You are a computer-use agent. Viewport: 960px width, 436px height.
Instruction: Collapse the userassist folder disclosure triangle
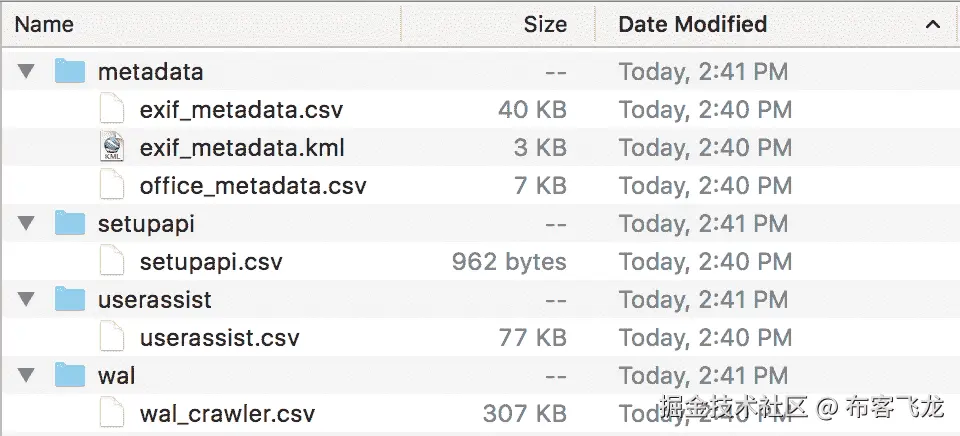[27, 300]
